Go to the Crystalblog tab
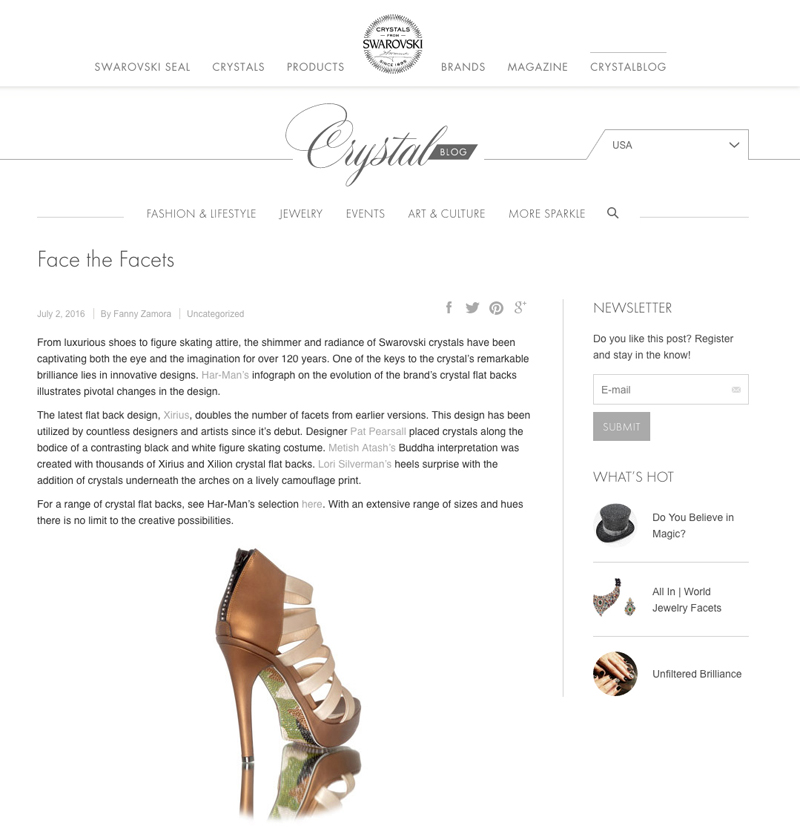800x840 pixels. tap(628, 67)
